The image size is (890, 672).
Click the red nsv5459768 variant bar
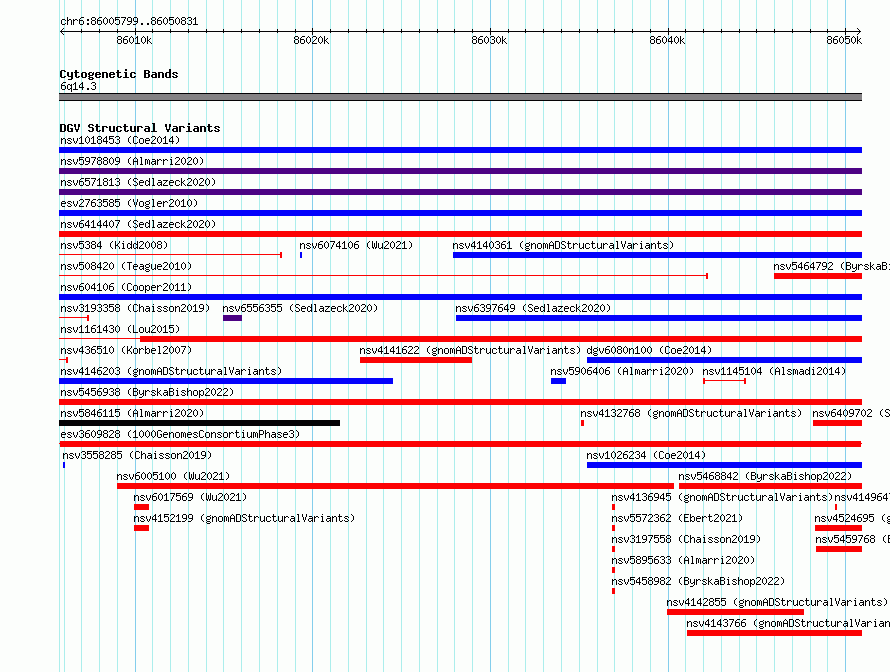(839, 549)
